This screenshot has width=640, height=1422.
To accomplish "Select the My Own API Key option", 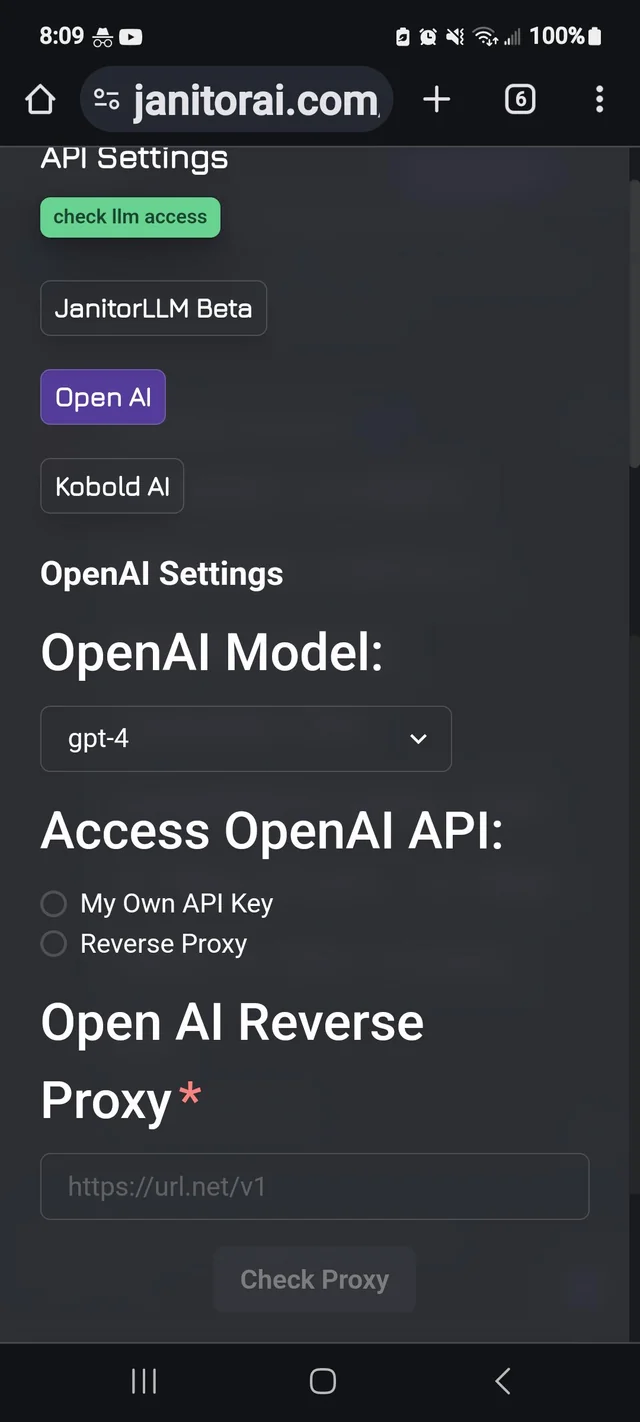I will pyautogui.click(x=54, y=904).
